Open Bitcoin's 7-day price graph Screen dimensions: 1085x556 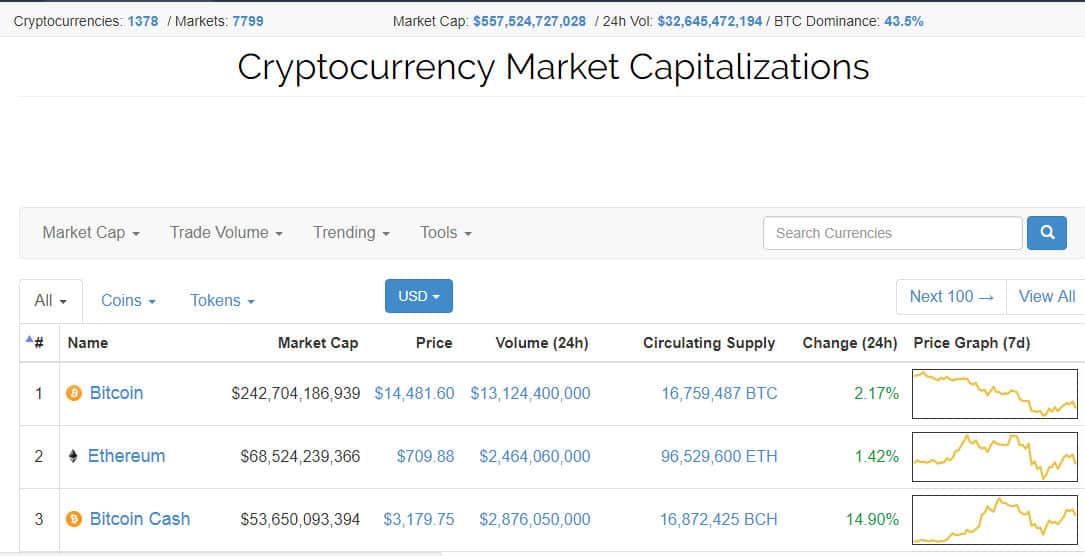[x=995, y=394]
